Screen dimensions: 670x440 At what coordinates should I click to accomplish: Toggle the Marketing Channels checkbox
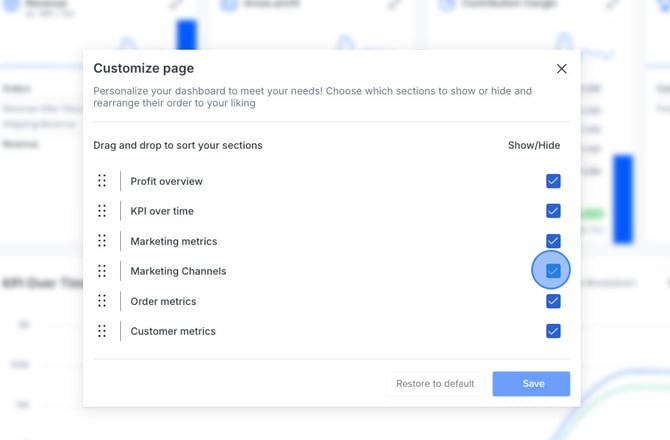(553, 271)
